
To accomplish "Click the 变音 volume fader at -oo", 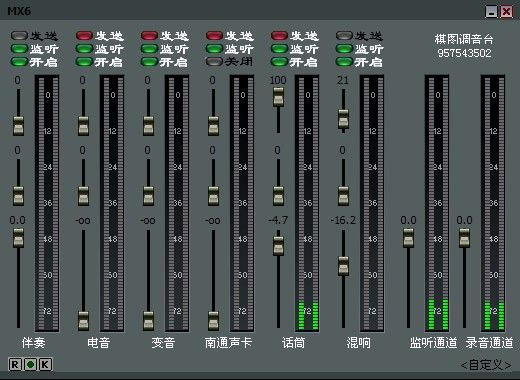I will (148, 321).
